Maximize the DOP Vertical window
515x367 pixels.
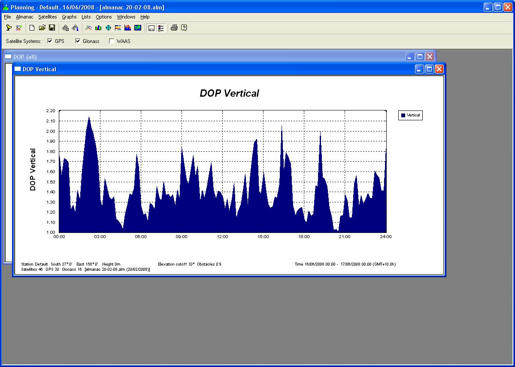429,69
